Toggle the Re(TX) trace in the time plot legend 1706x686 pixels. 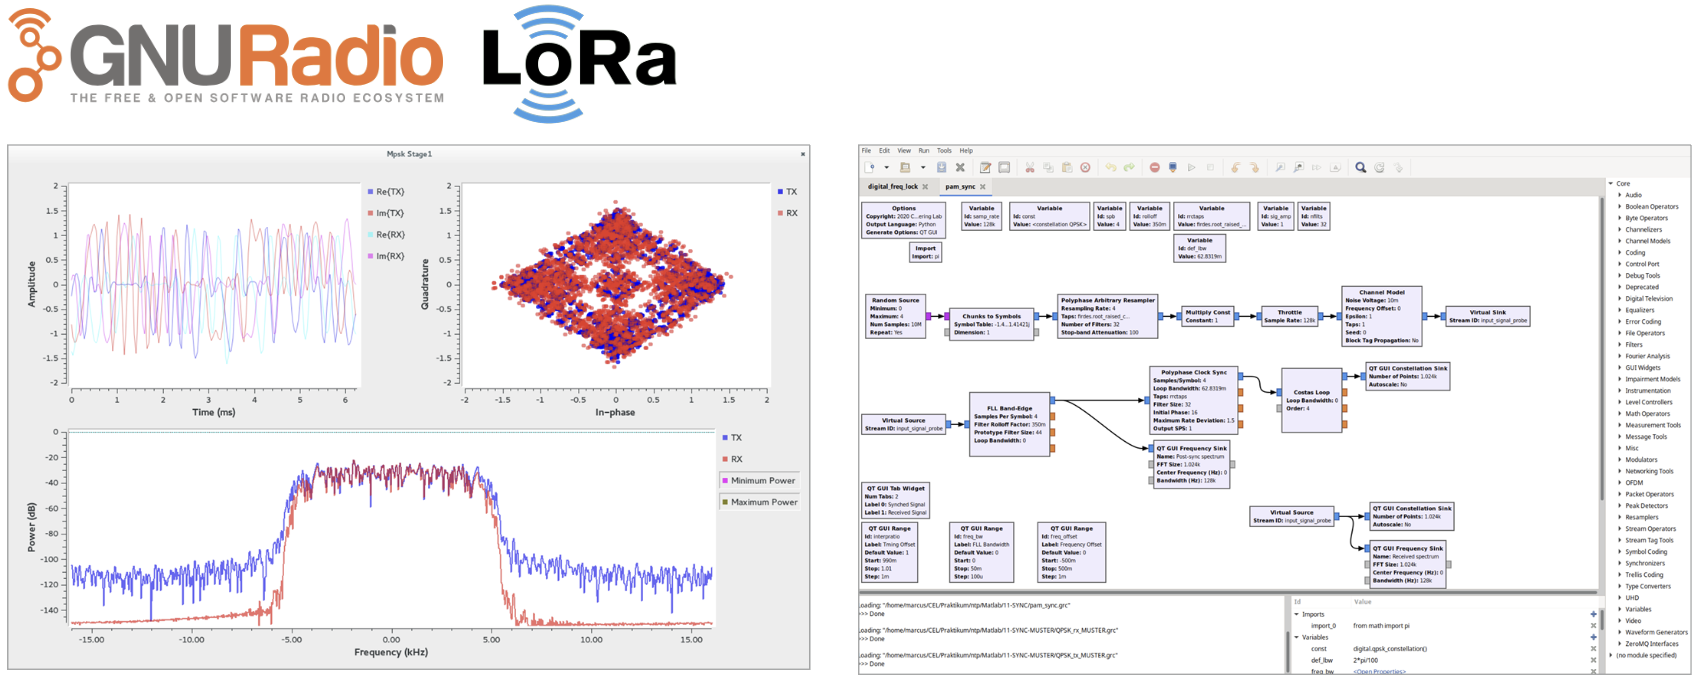point(386,191)
